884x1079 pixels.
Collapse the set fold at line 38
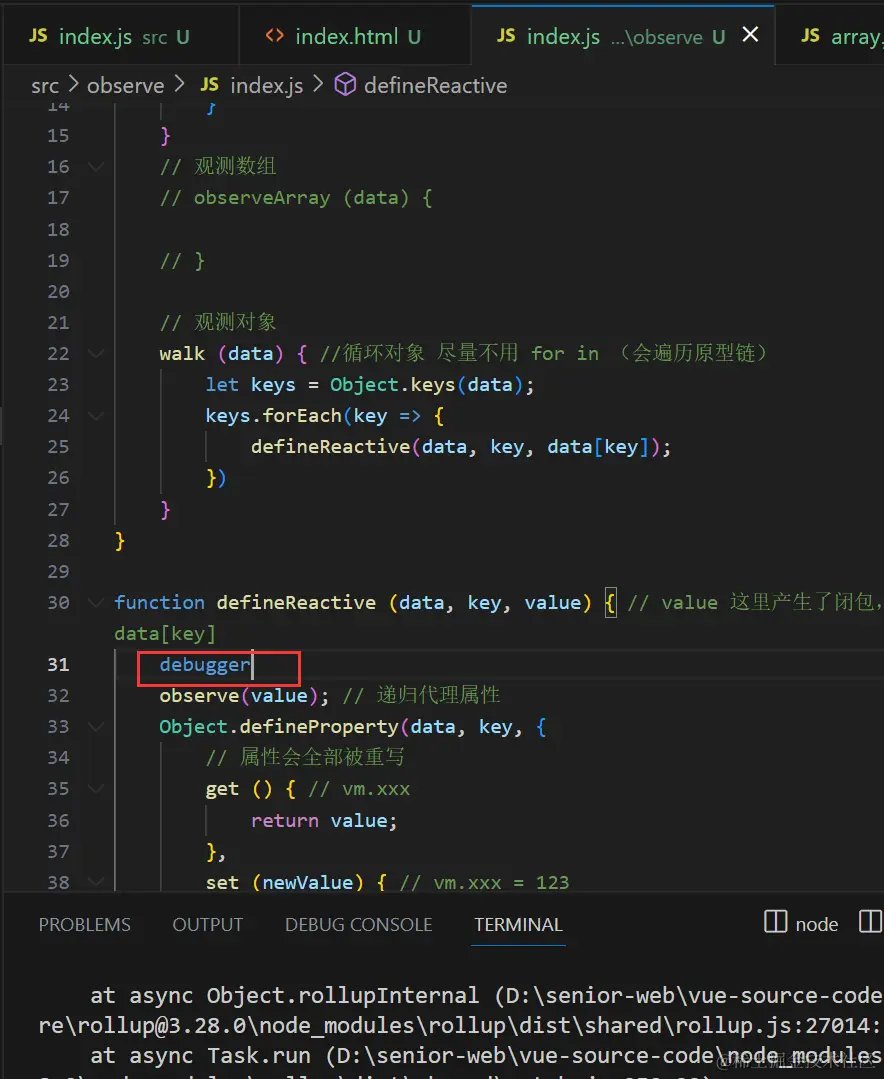pyautogui.click(x=96, y=882)
